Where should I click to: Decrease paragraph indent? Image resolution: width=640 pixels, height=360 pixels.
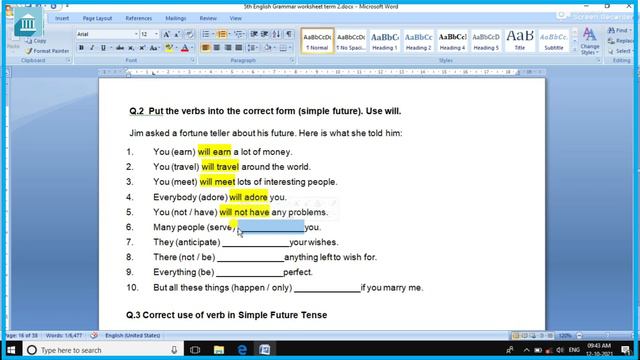254,34
